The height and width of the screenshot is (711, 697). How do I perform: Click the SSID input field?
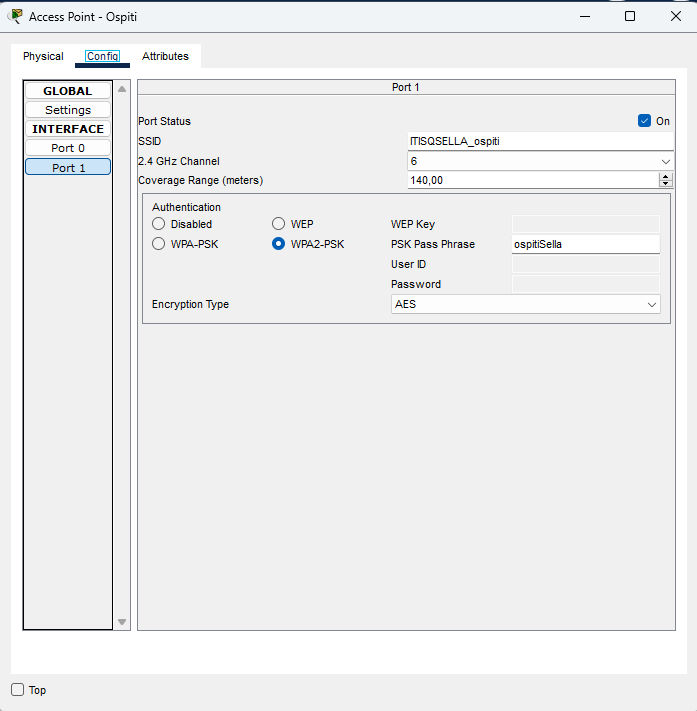click(x=540, y=141)
